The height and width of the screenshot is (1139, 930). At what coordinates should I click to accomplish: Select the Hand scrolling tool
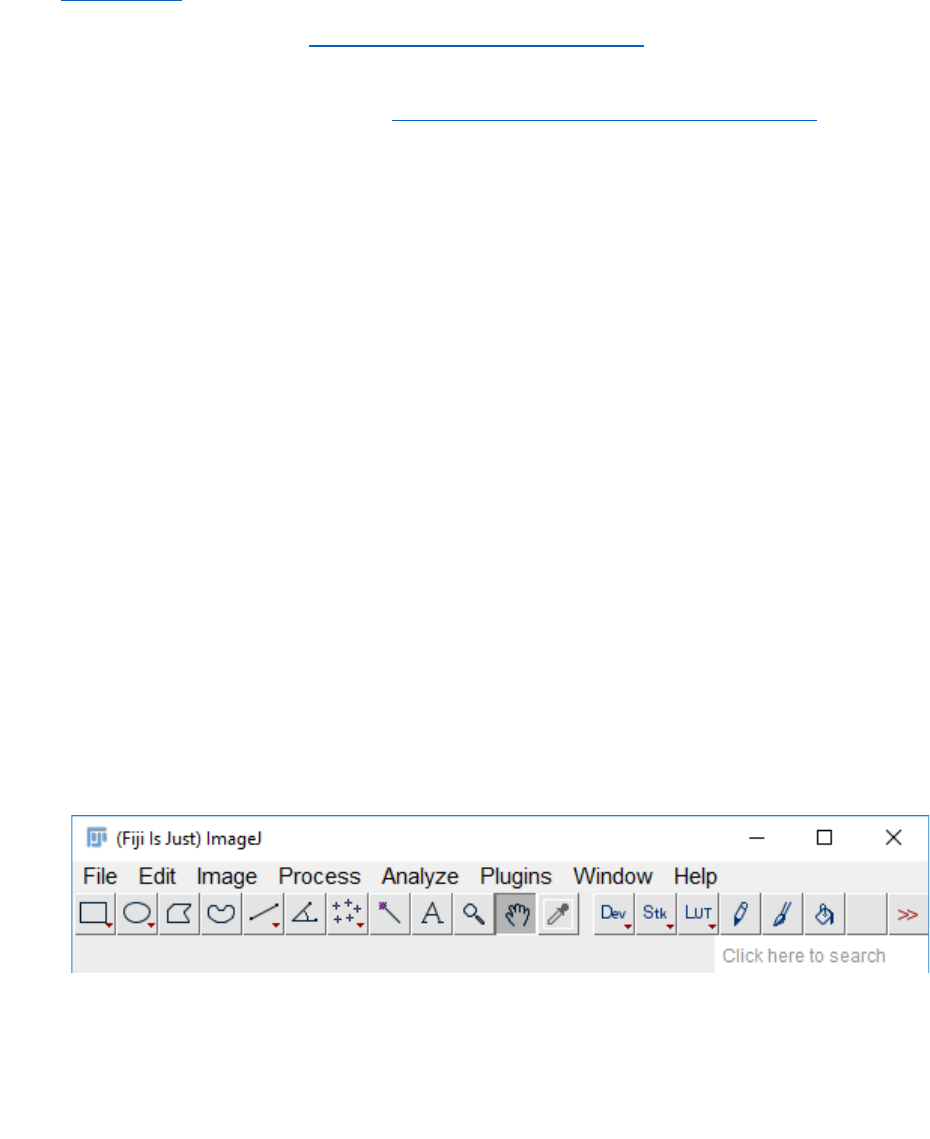point(517,914)
